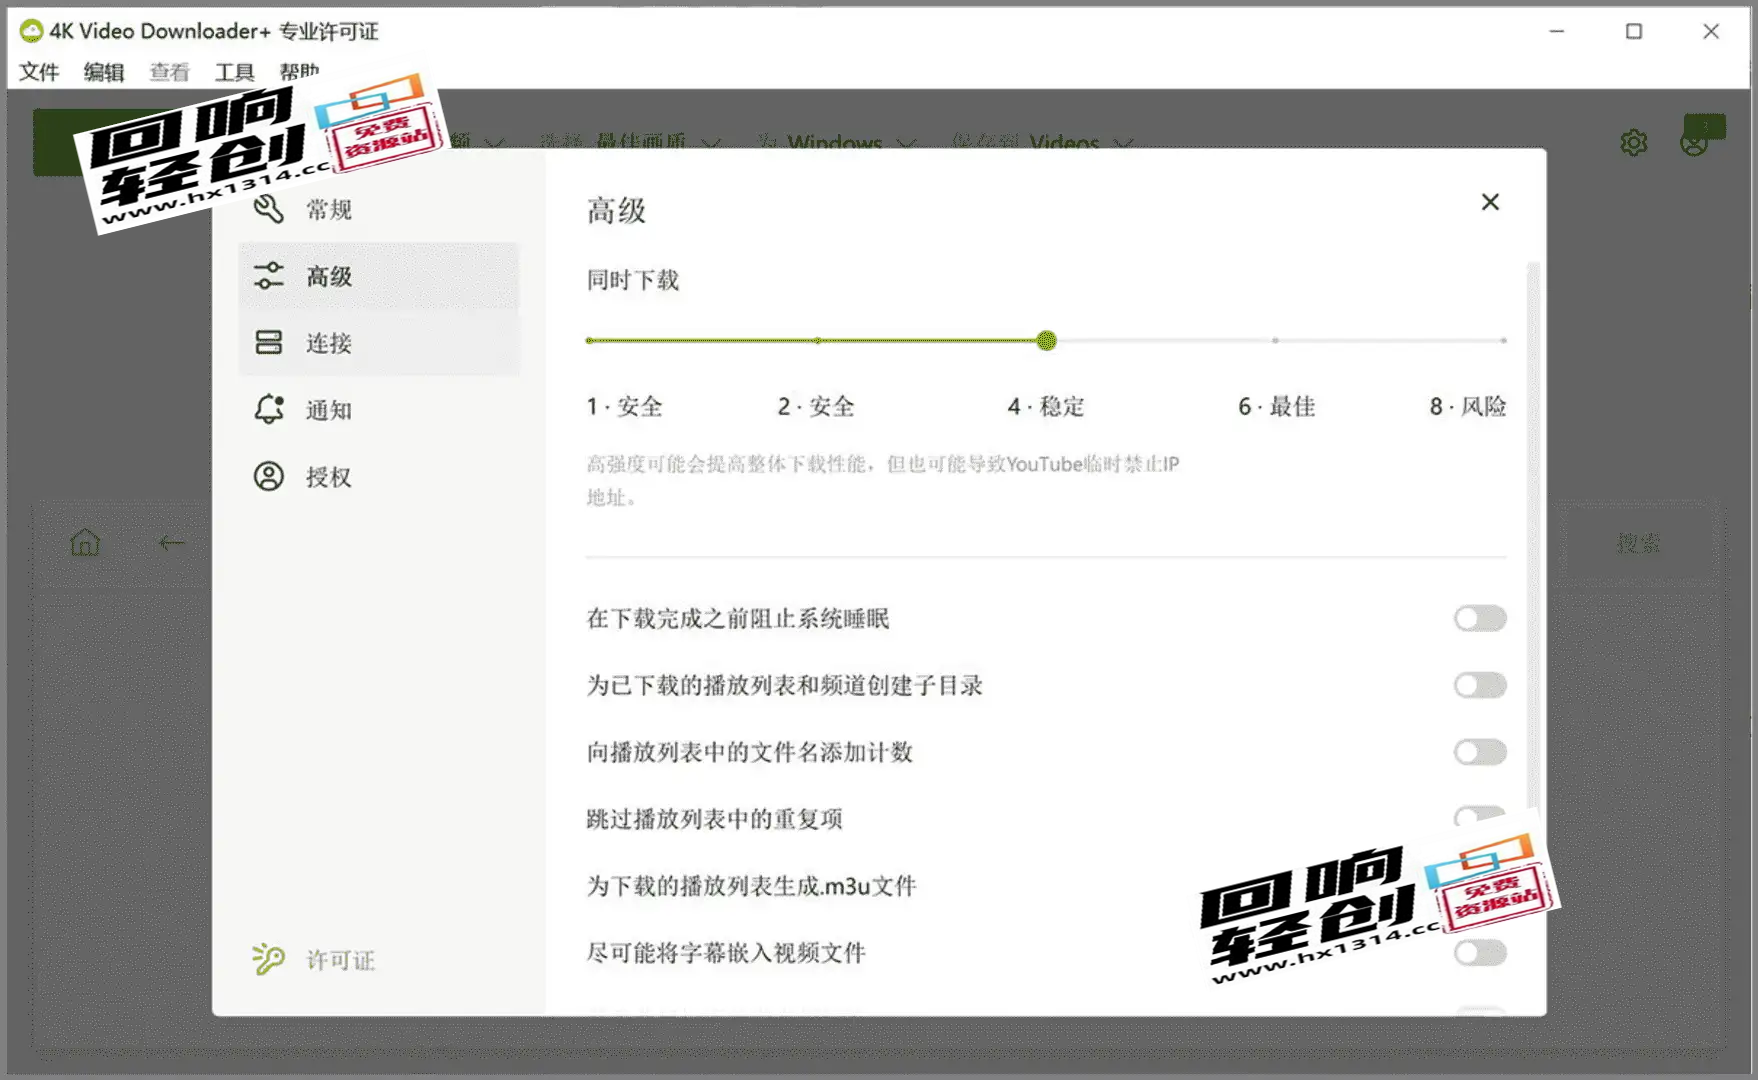Click the account icon in main window toolbar
Viewport: 1758px width, 1080px height.
tap(1694, 144)
